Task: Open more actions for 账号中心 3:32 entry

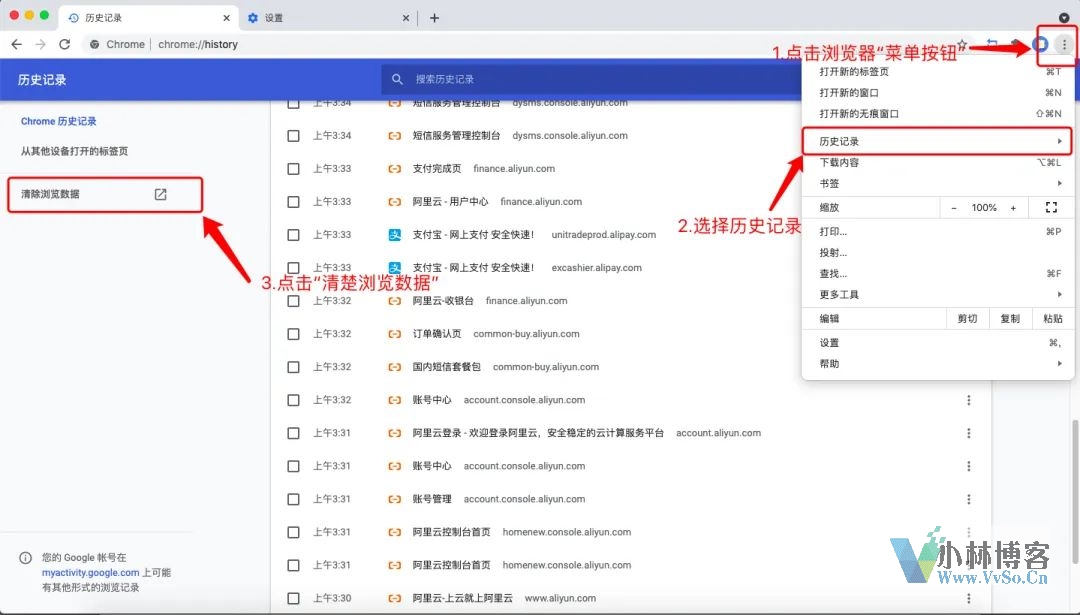Action: [968, 400]
